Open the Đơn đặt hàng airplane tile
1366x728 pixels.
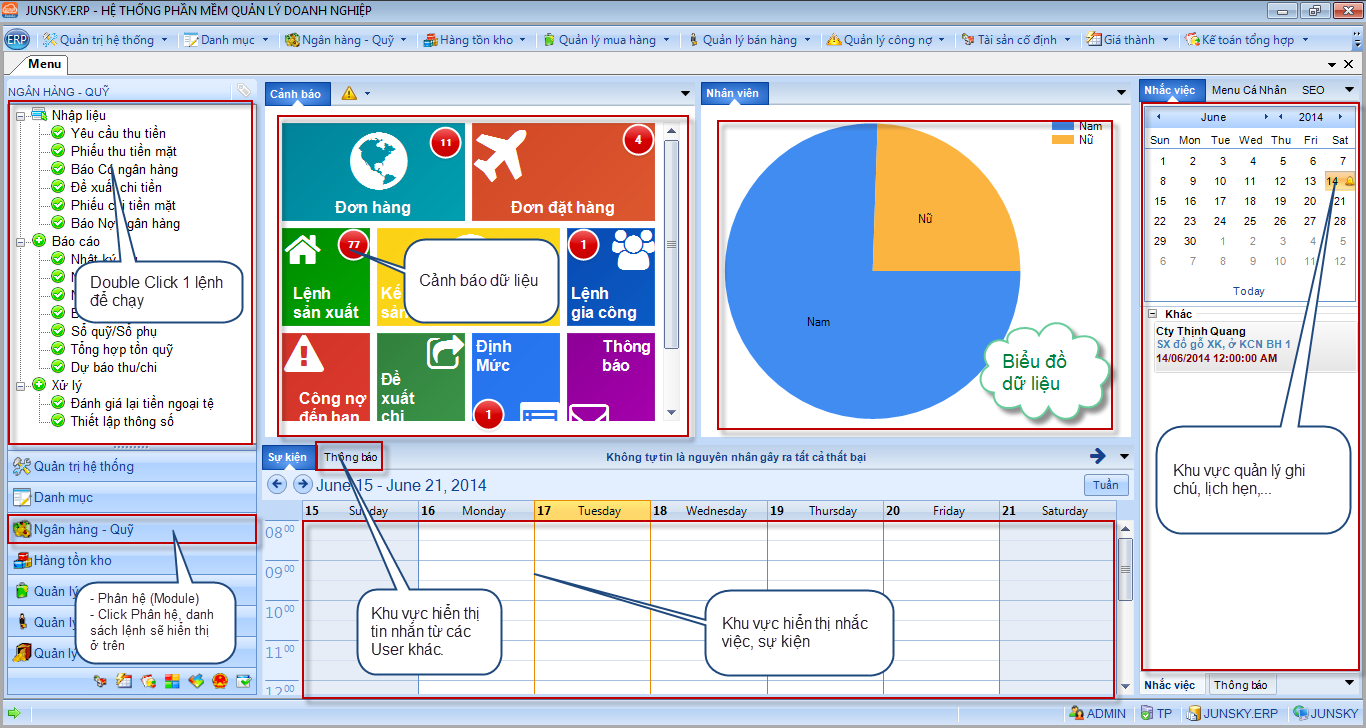(x=562, y=172)
